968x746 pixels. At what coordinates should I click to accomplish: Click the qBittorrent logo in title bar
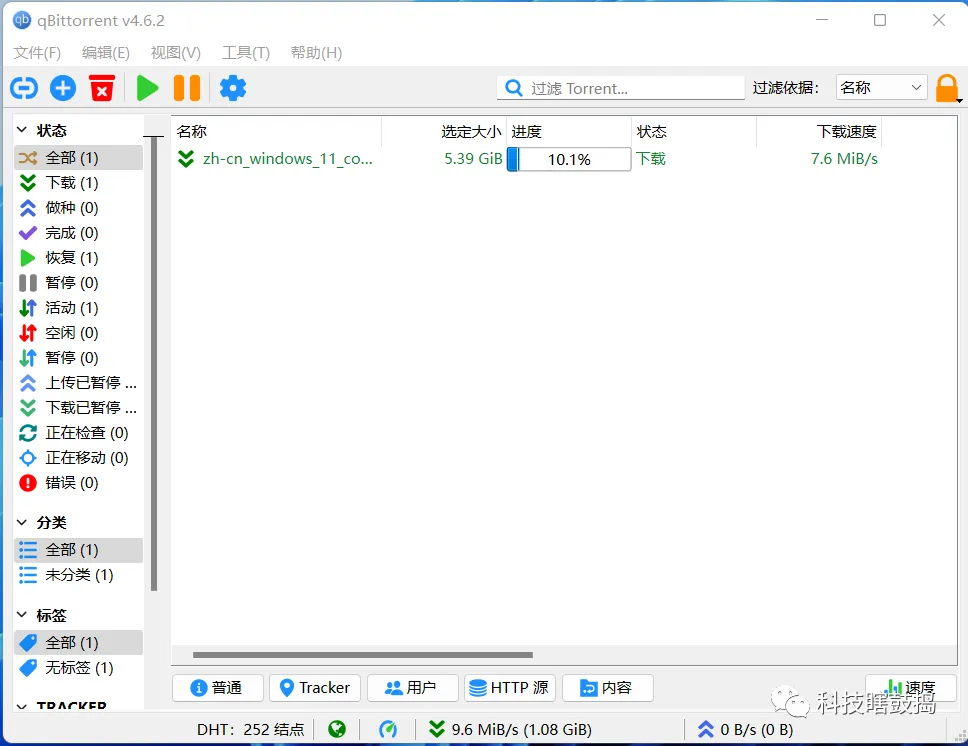pyautogui.click(x=22, y=20)
